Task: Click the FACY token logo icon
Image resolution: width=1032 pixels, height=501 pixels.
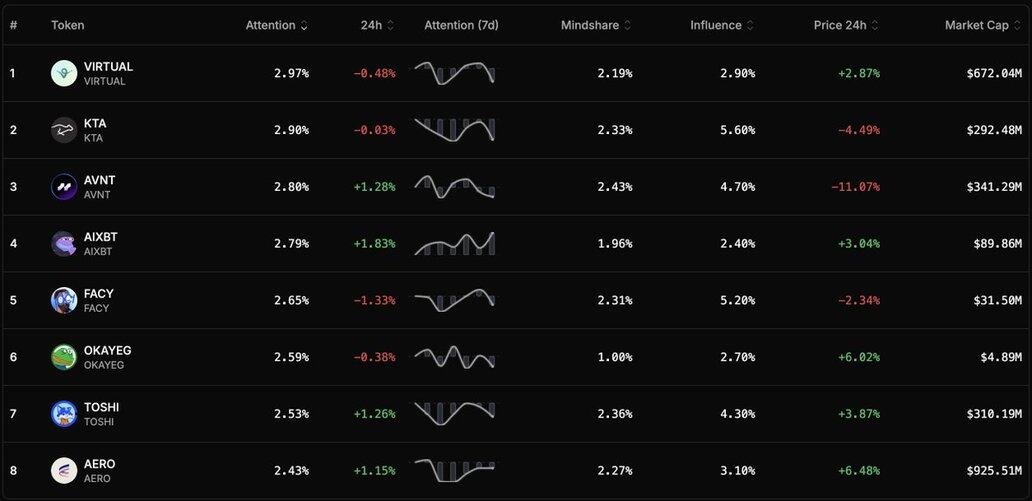Action: [x=64, y=300]
